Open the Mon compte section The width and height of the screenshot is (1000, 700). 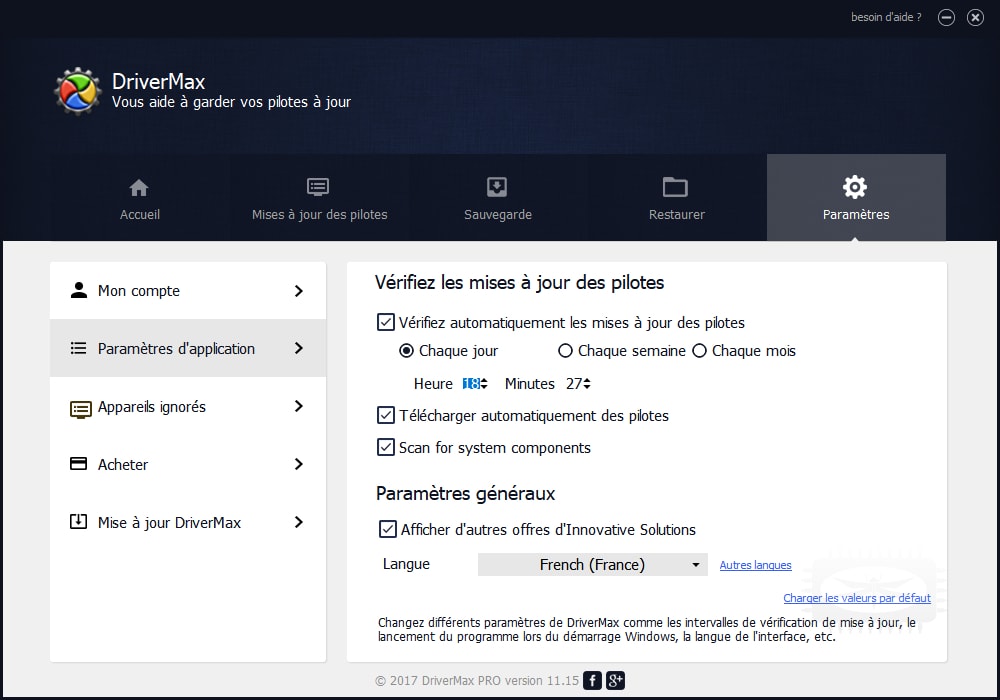pos(188,291)
